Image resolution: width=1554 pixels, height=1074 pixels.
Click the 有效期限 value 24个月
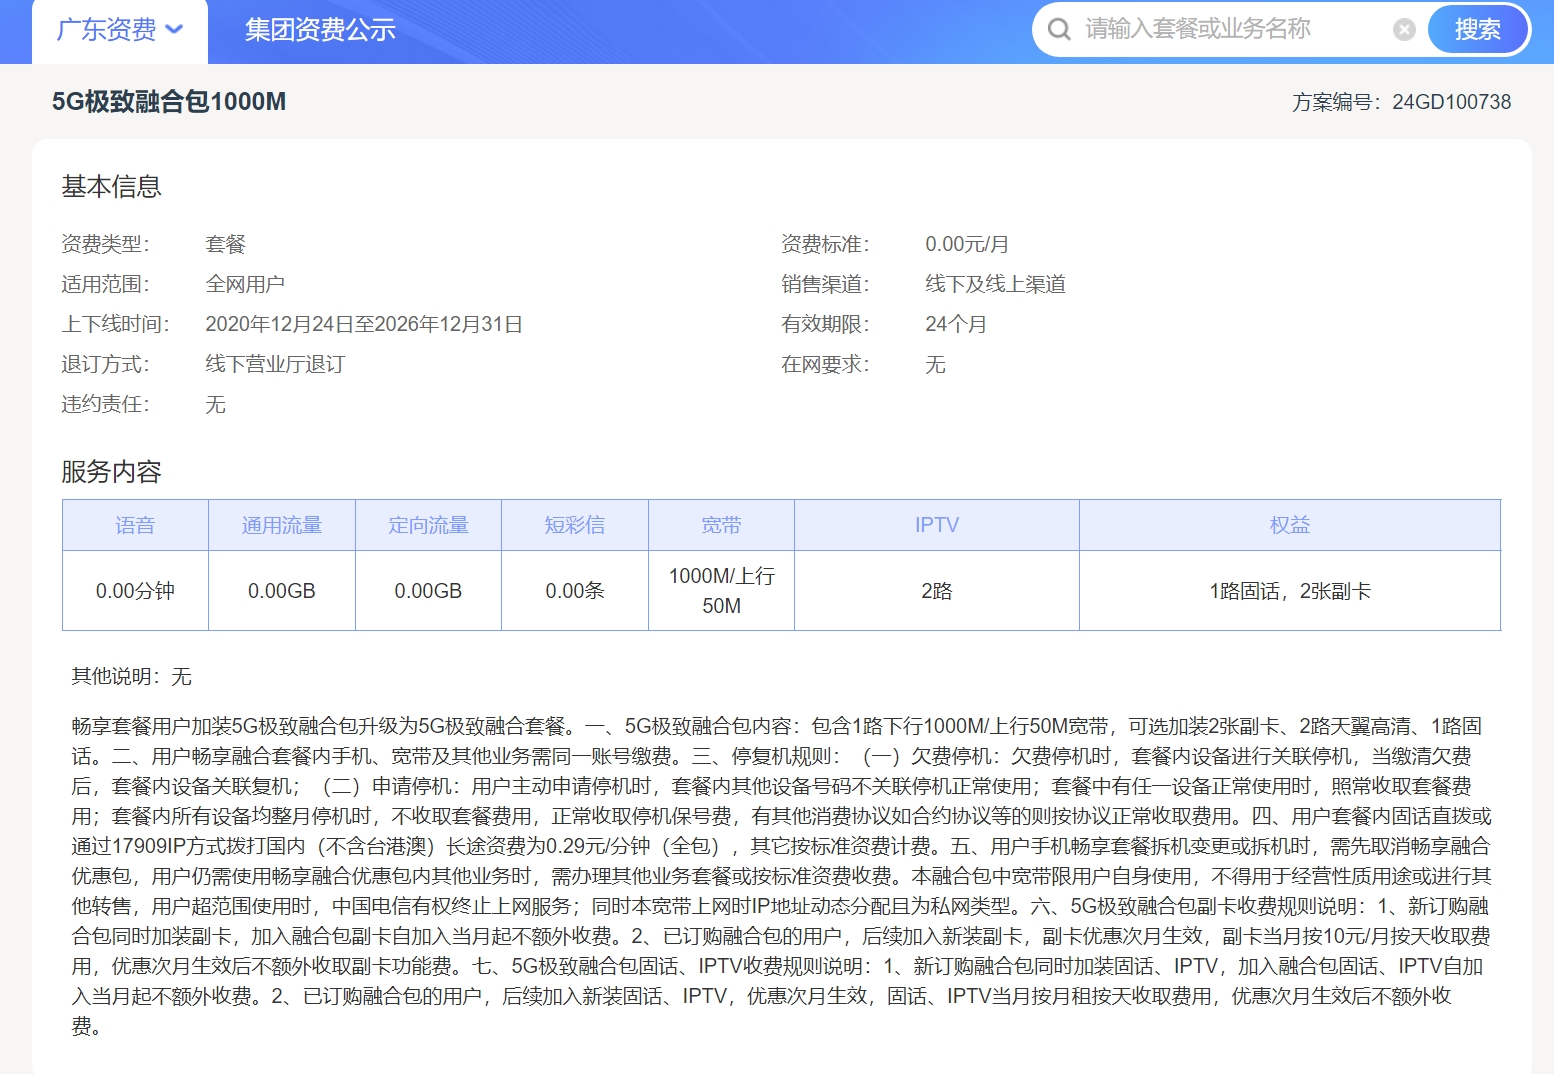tap(956, 324)
